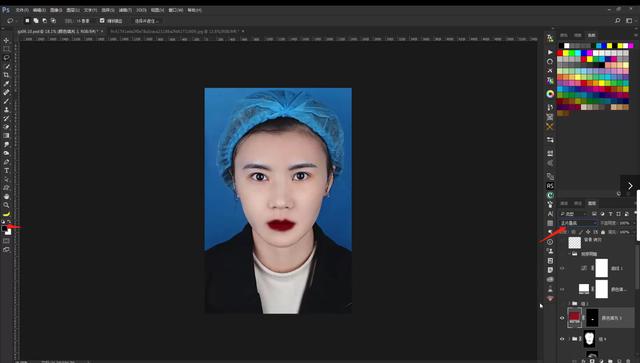Select the Brush tool
Image resolution: width=640 pixels, height=363 pixels.
tap(6, 101)
